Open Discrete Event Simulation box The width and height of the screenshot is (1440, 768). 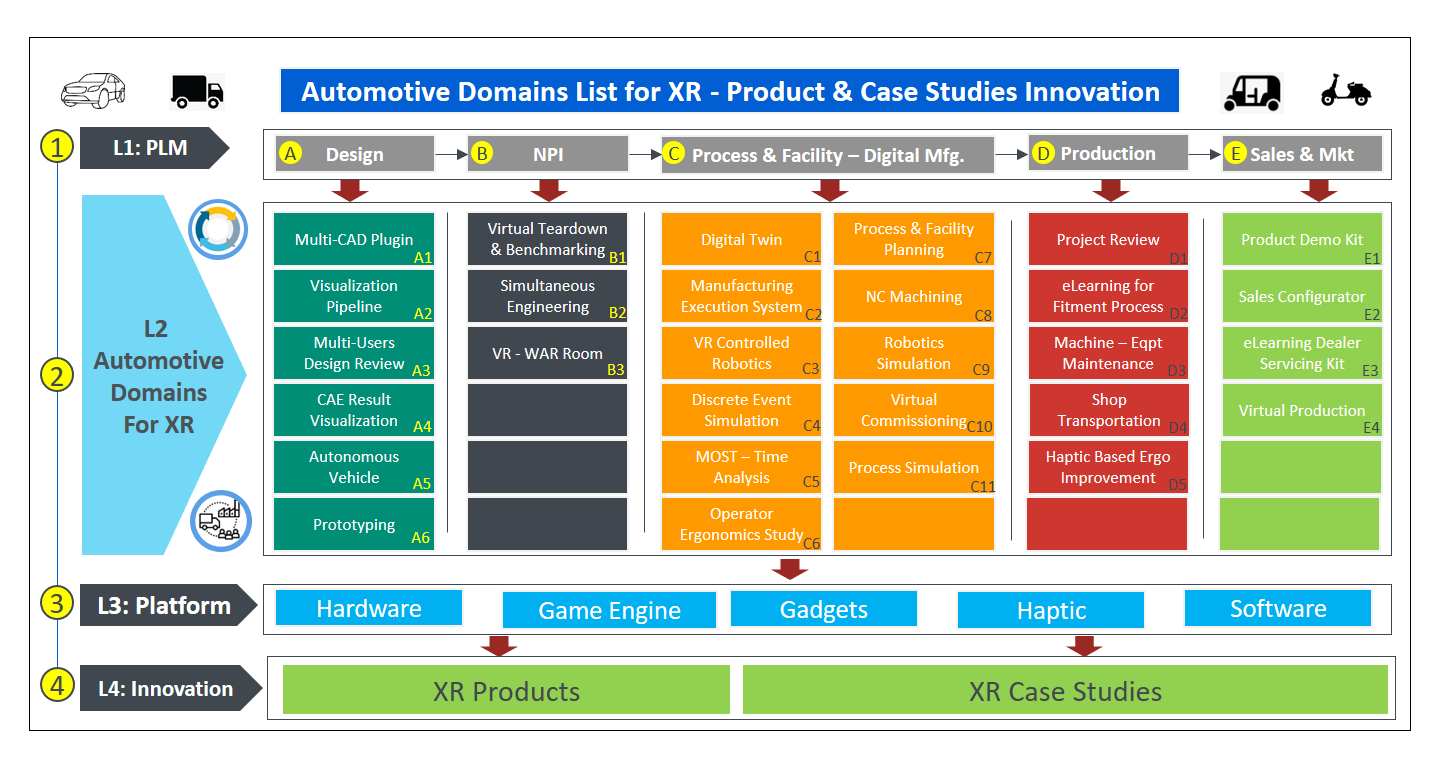(x=741, y=410)
